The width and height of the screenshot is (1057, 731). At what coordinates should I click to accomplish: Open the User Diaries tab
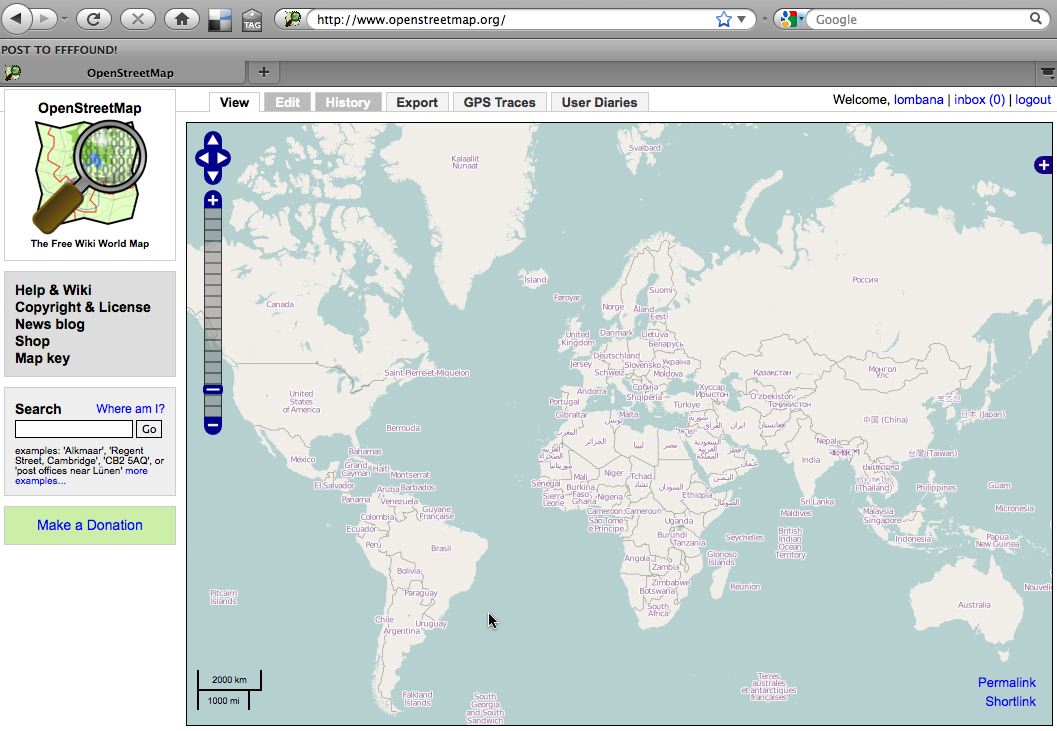pyautogui.click(x=599, y=103)
